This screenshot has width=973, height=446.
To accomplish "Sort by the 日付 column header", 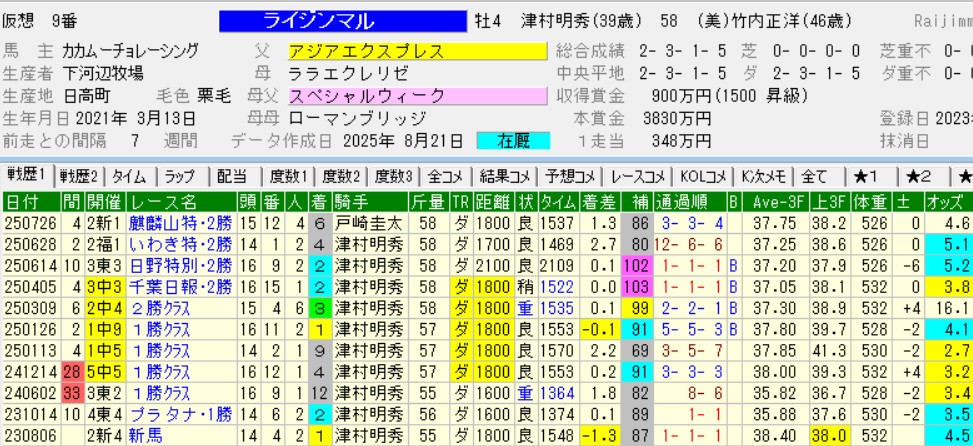I will click(23, 201).
